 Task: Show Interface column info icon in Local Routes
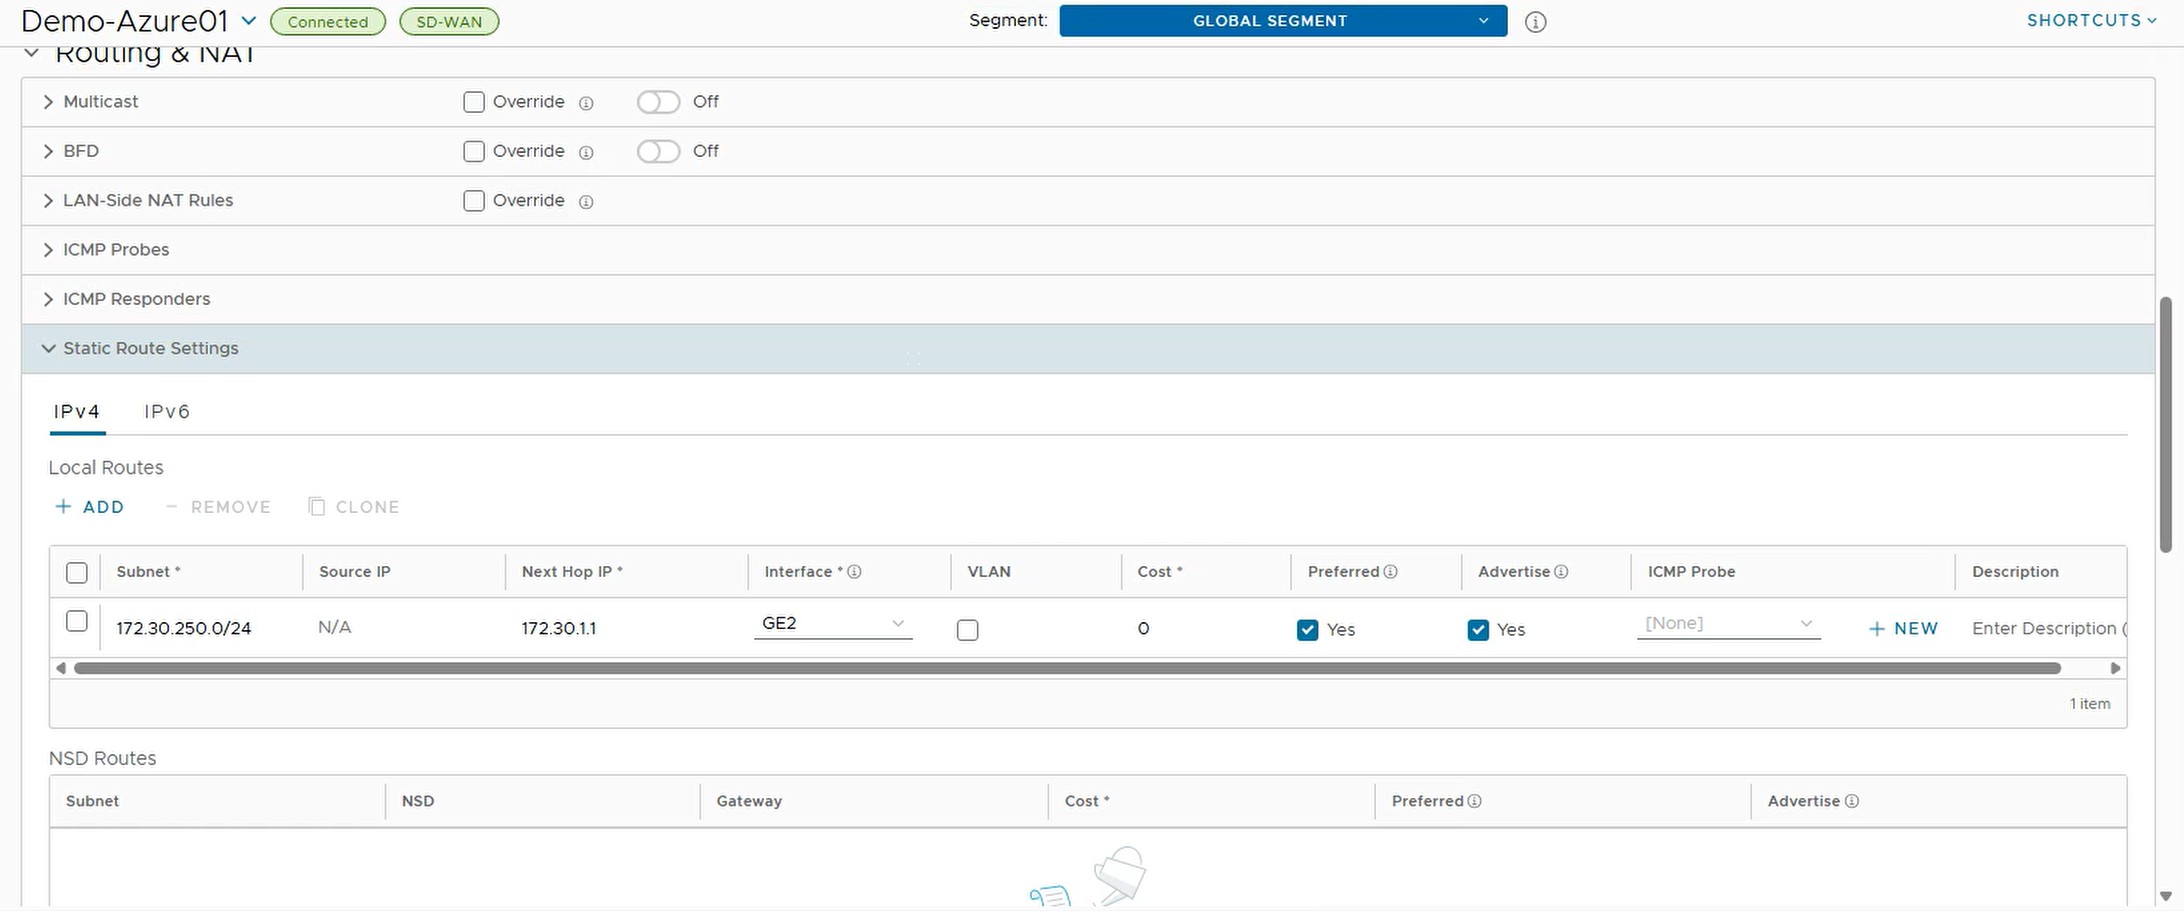(x=854, y=572)
